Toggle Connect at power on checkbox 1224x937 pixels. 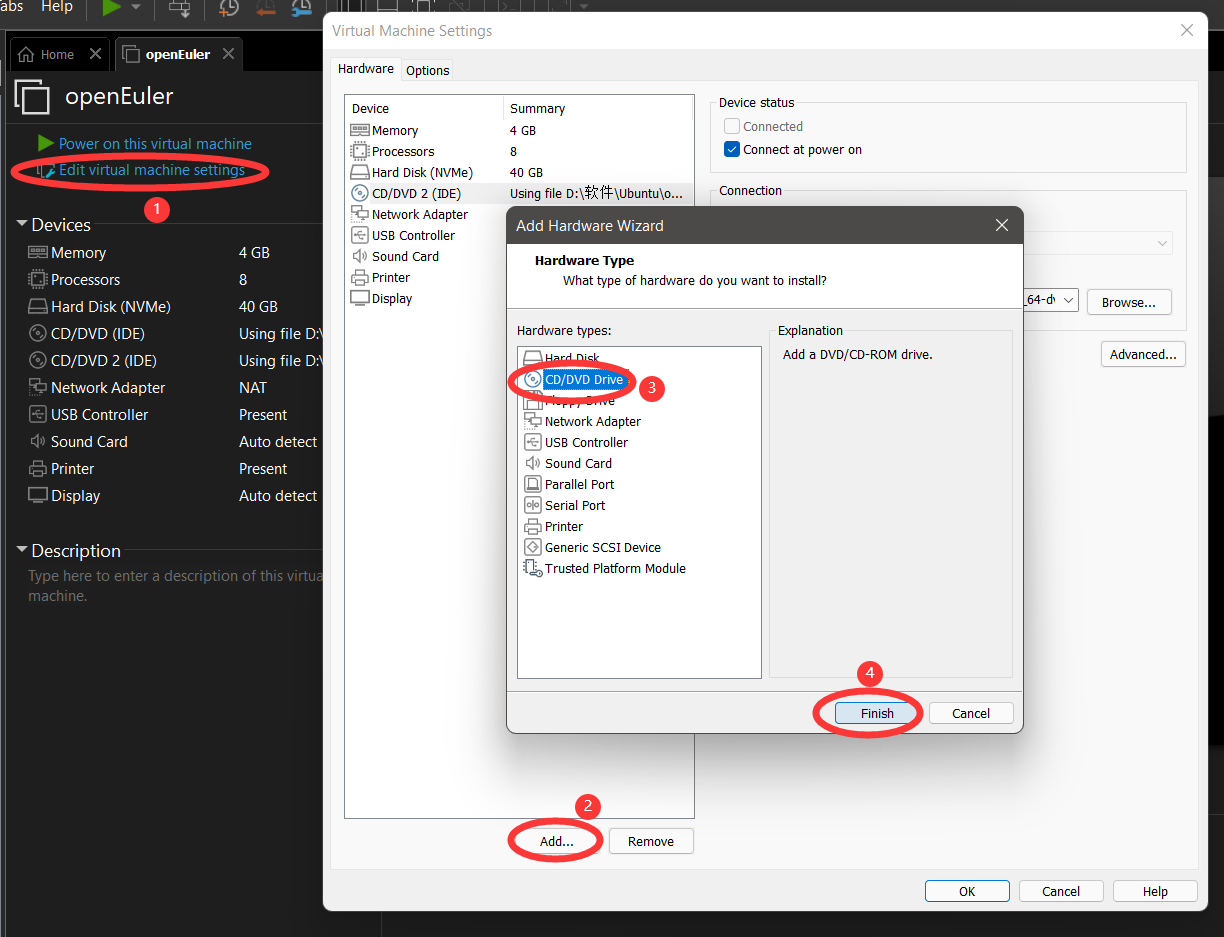tap(732, 149)
